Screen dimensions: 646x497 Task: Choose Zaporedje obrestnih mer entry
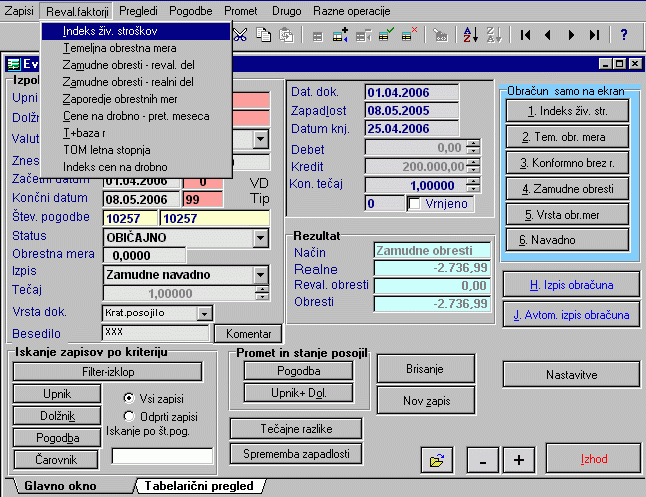pyautogui.click(x=136, y=99)
